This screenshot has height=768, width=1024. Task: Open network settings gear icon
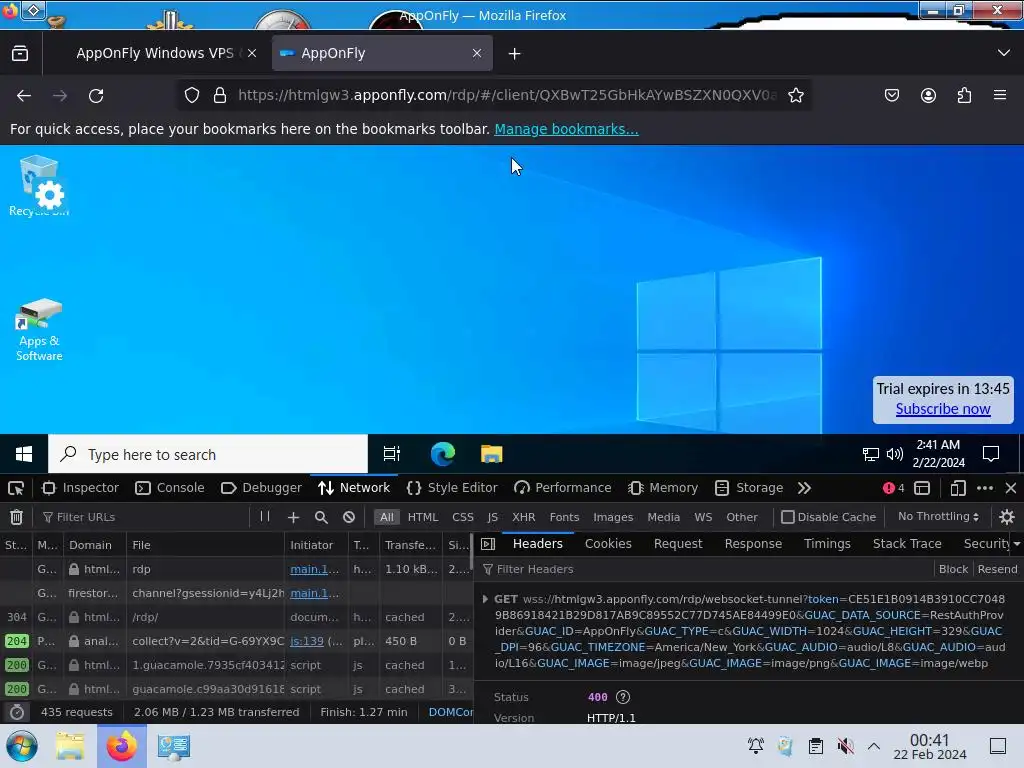[1006, 517]
